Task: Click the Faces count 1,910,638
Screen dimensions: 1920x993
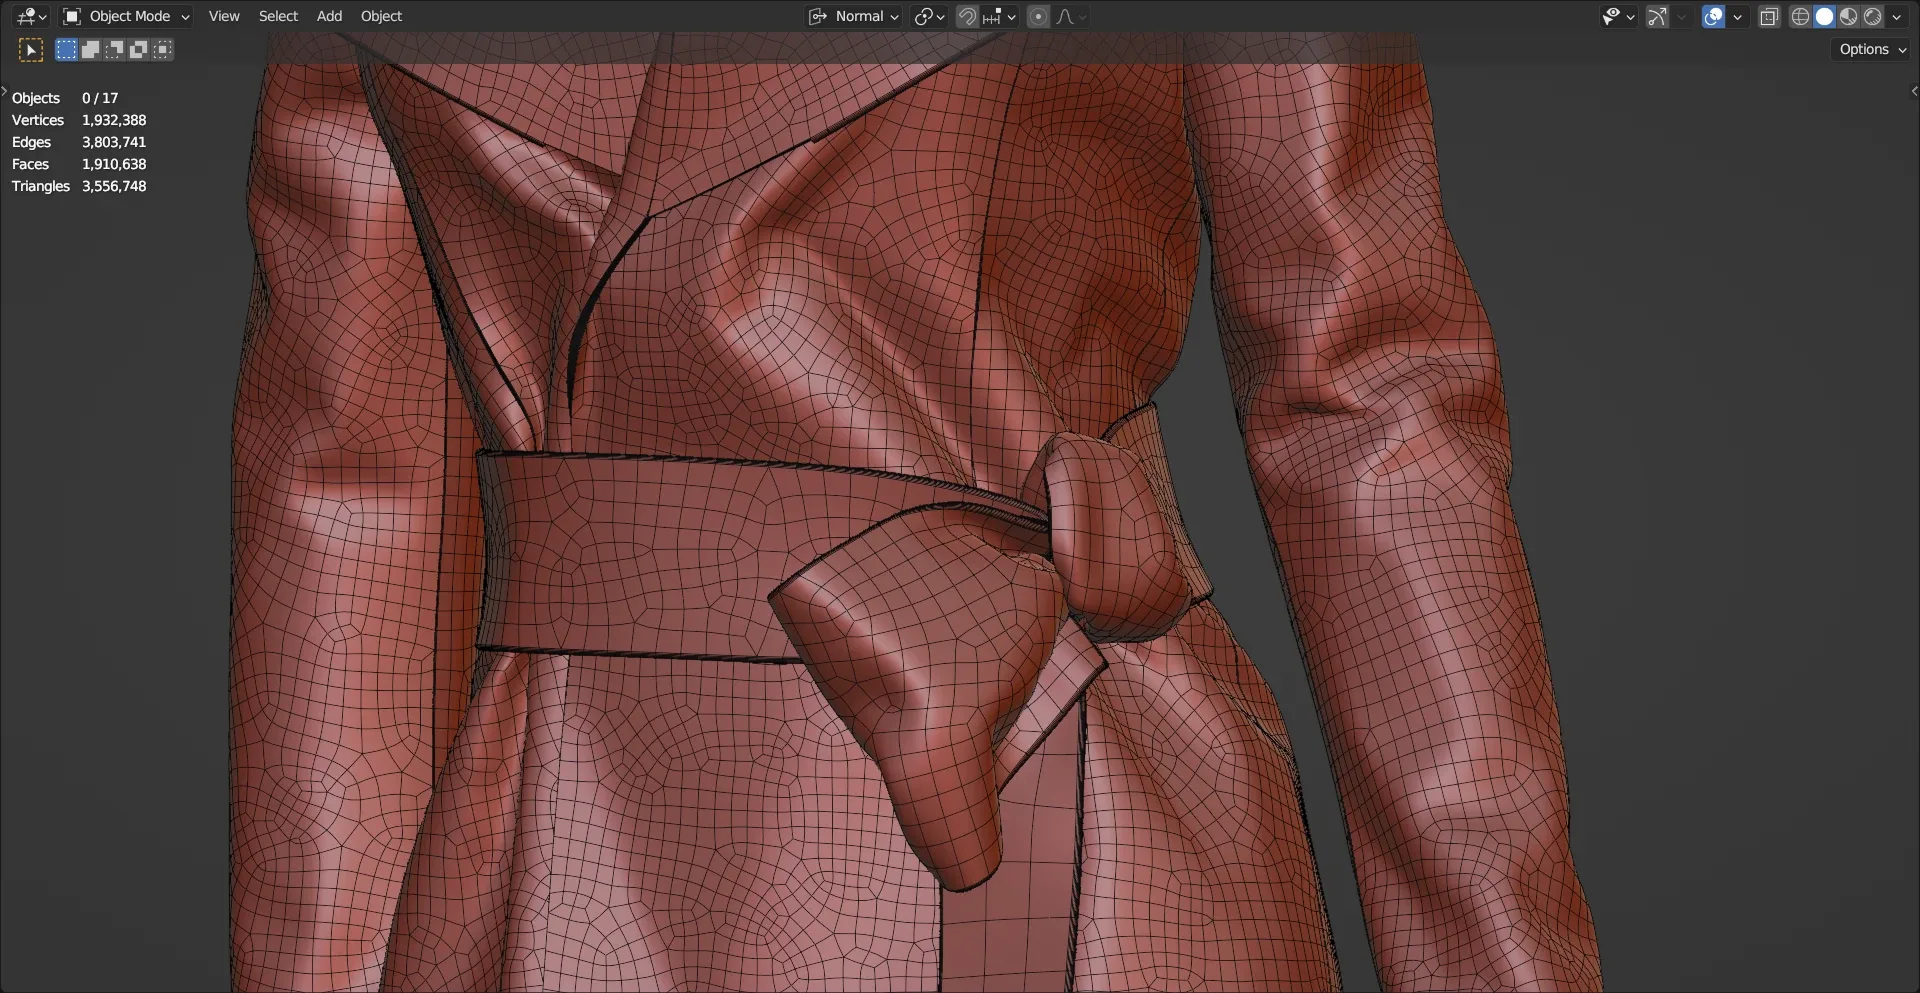Action: pos(114,164)
